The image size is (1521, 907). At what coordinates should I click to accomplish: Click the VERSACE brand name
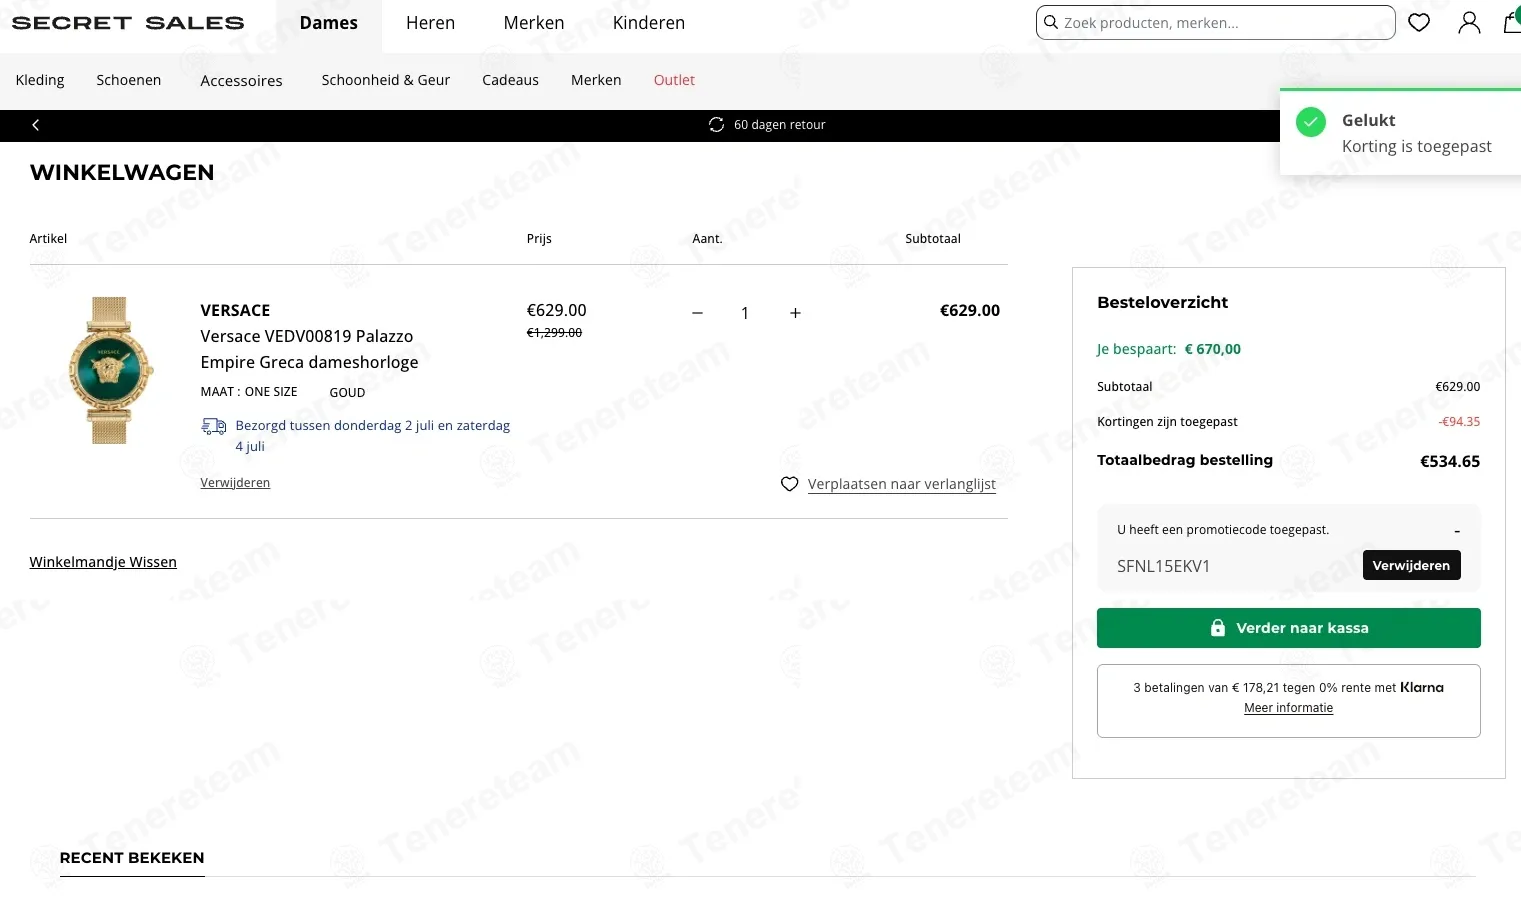(235, 310)
